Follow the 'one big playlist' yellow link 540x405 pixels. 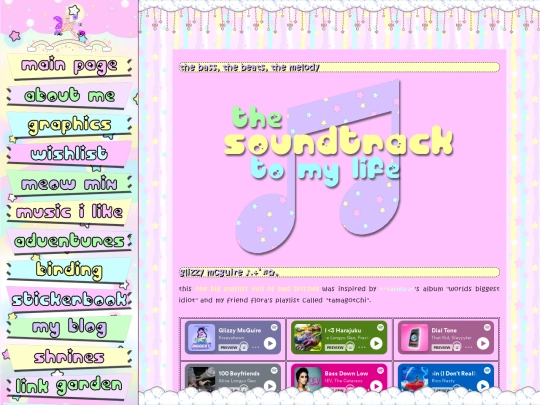coord(257,289)
